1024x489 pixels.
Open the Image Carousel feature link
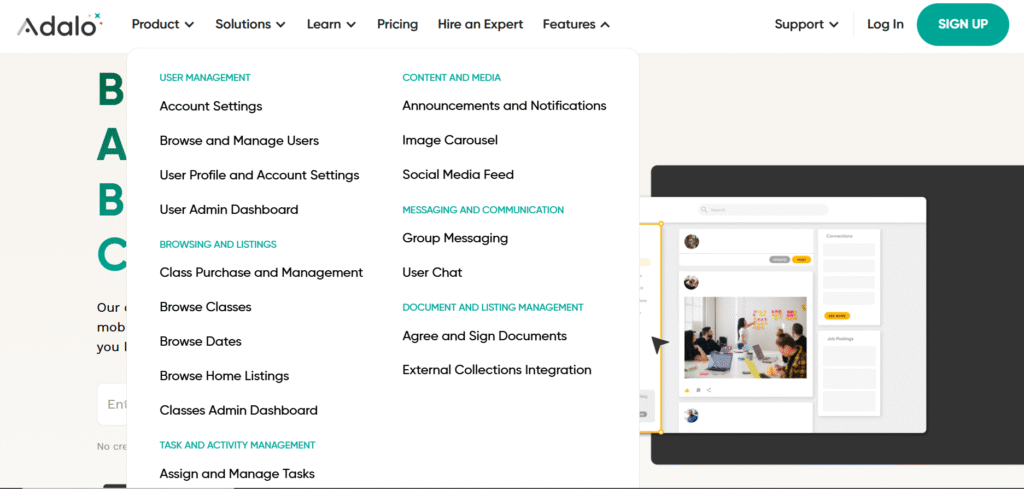tap(450, 140)
